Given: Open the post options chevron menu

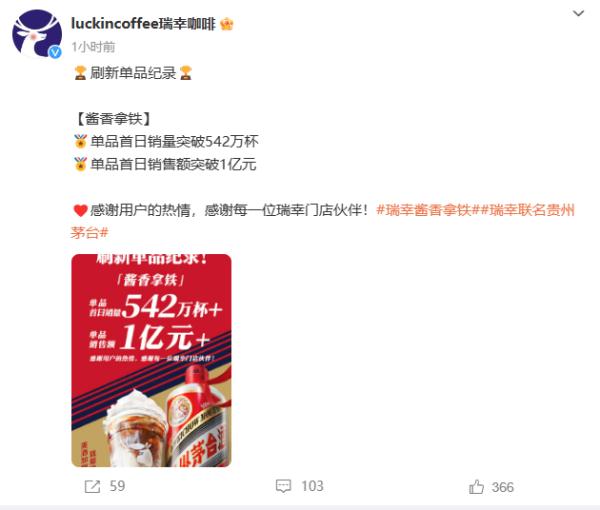Looking at the screenshot, I should [578, 14].
